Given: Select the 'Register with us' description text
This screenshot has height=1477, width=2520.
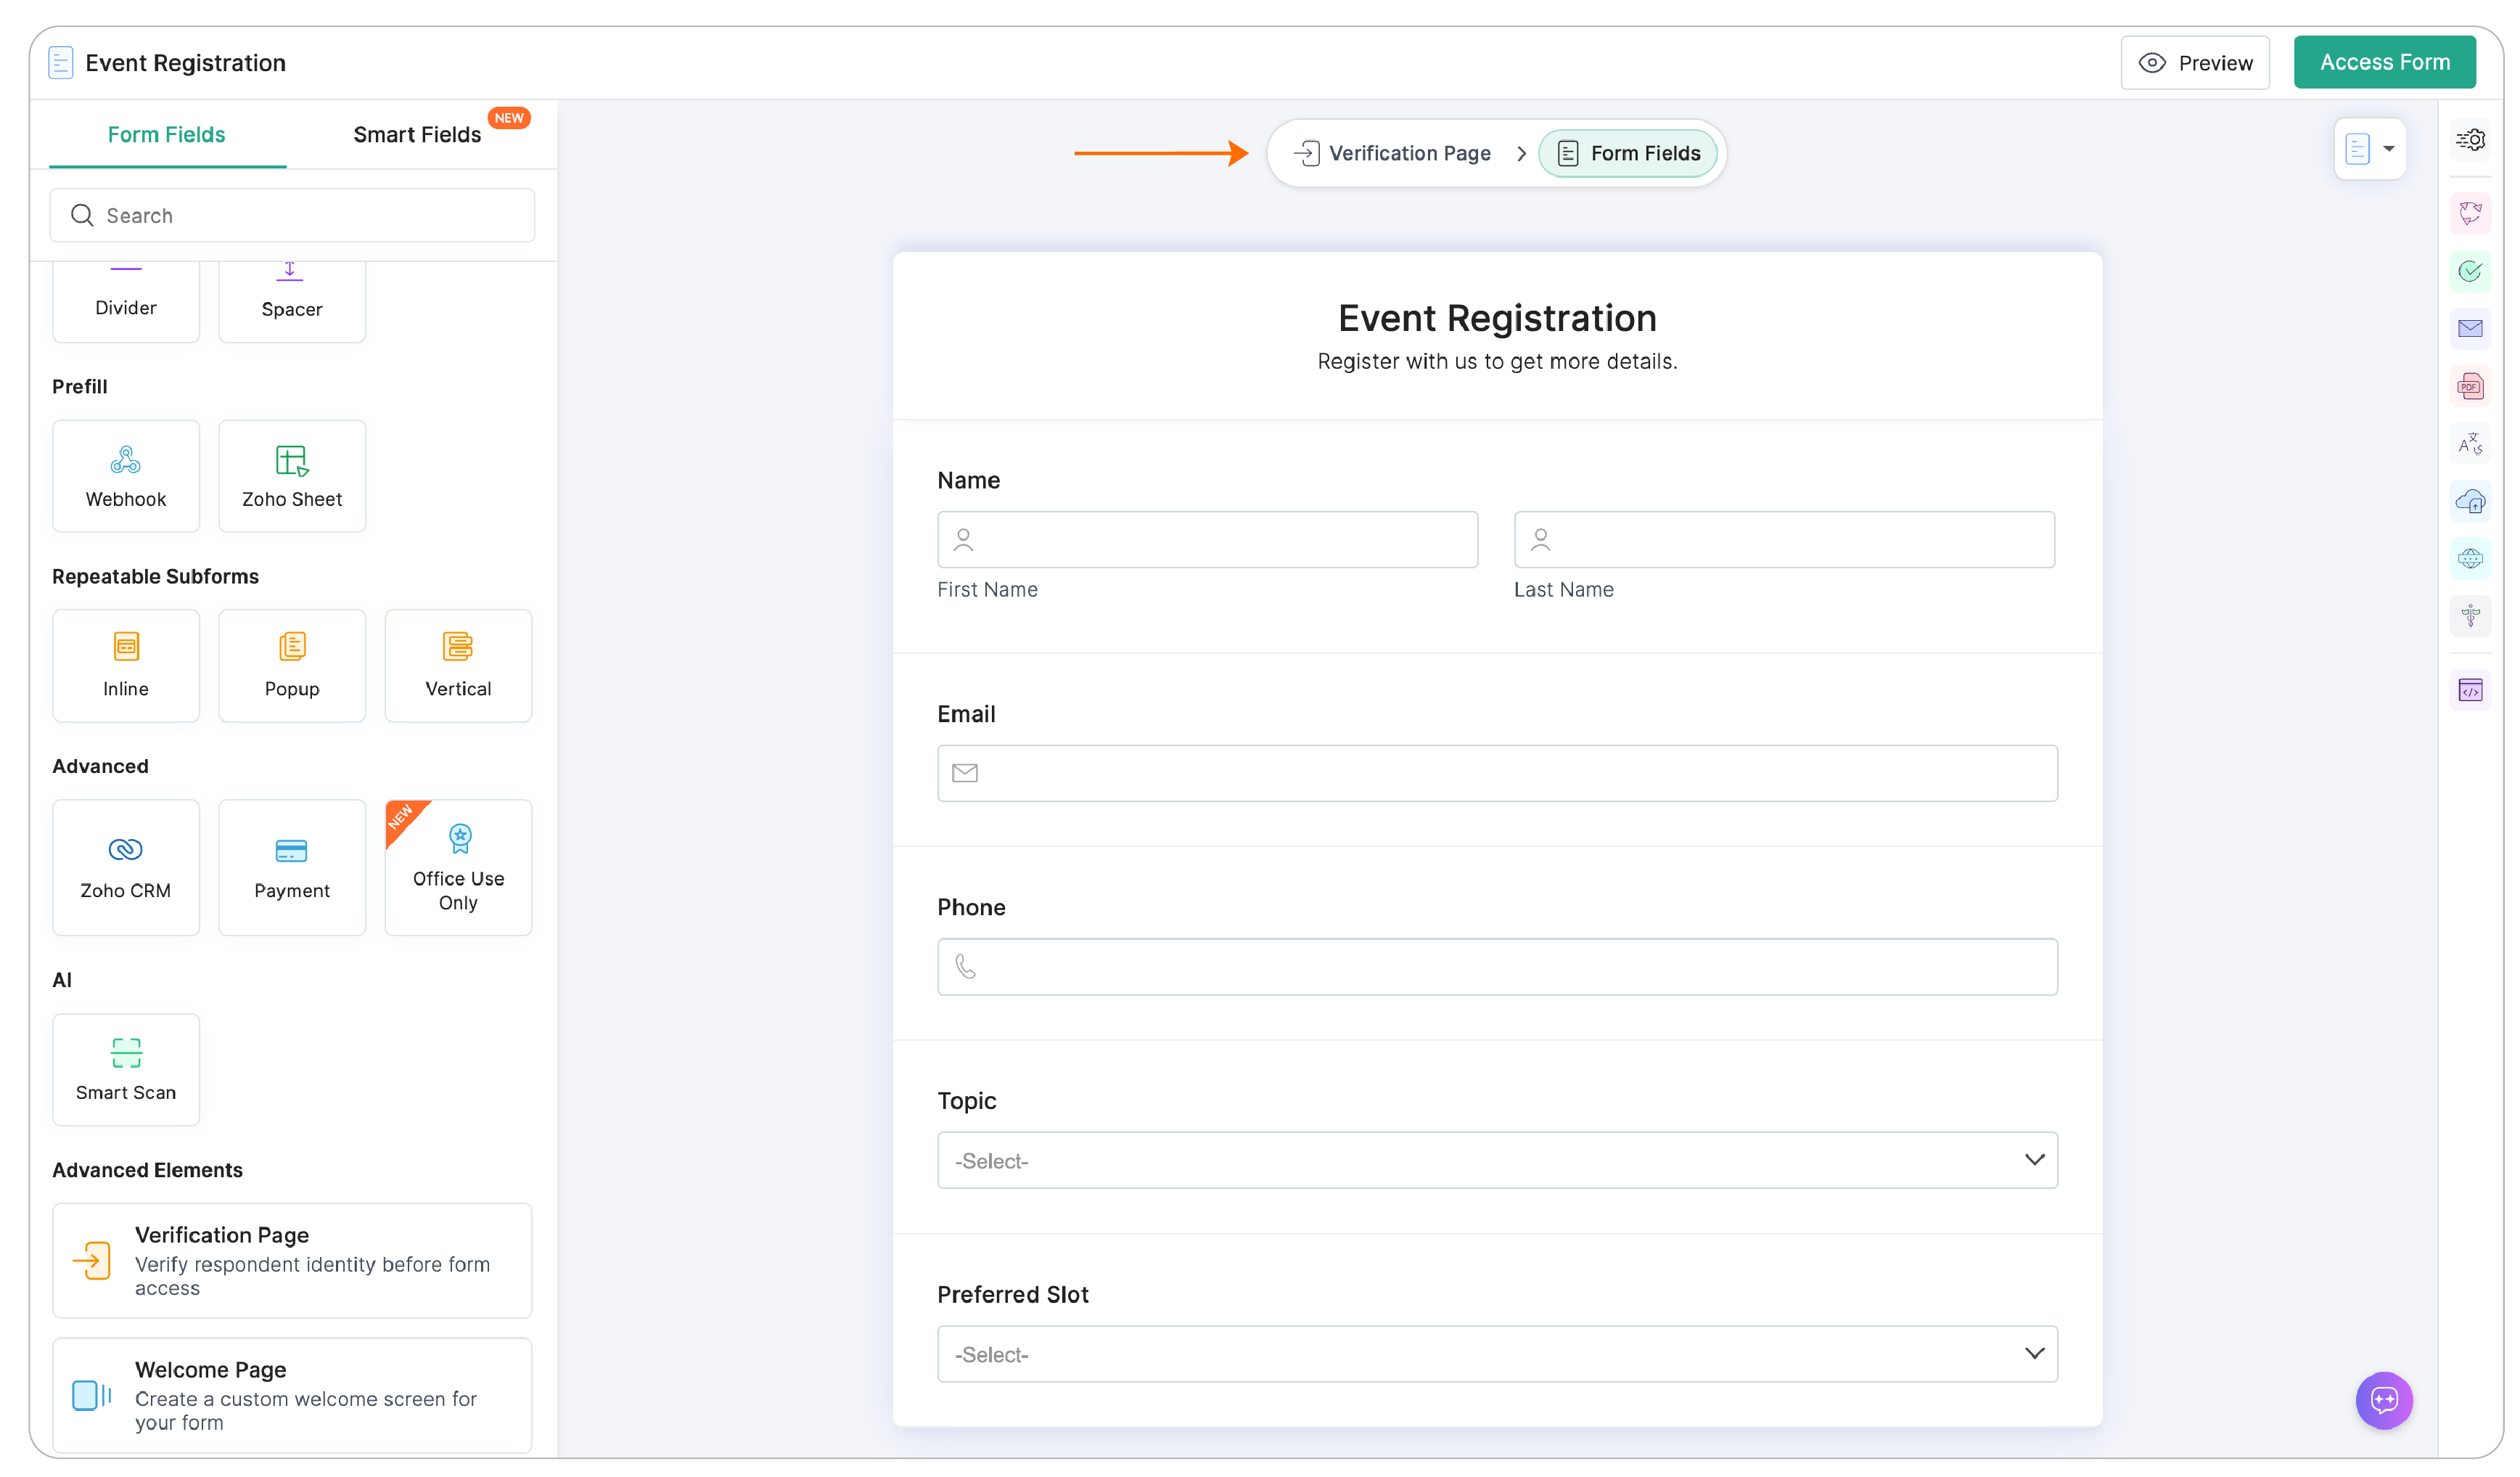Looking at the screenshot, I should (x=1497, y=361).
